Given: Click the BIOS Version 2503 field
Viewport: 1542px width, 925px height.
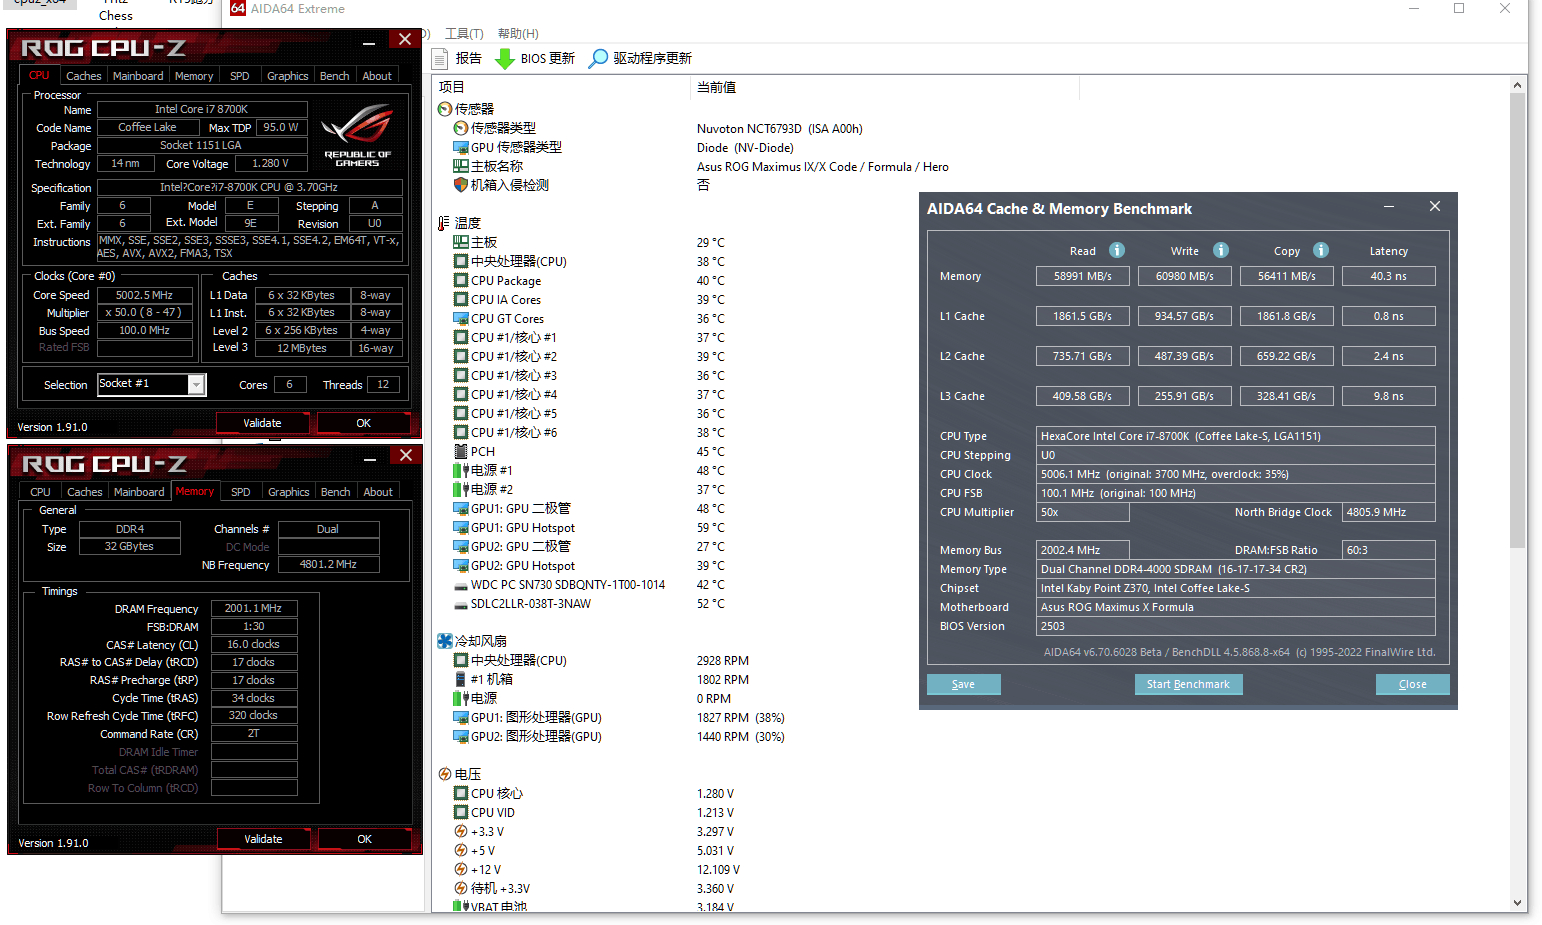Looking at the screenshot, I should point(1236,626).
